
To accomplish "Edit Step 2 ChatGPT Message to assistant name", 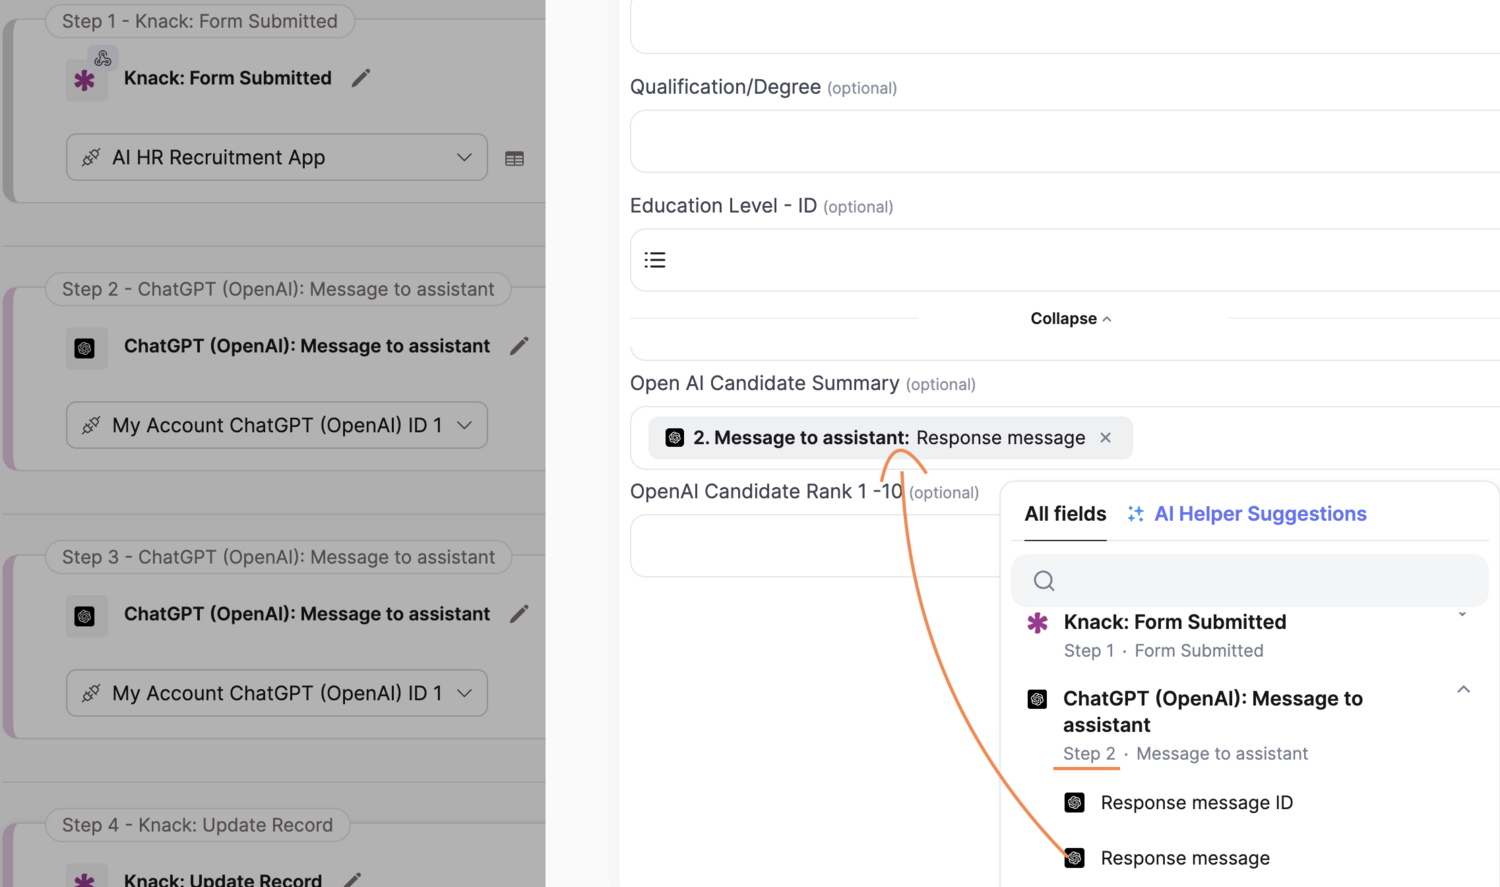I will pos(519,346).
